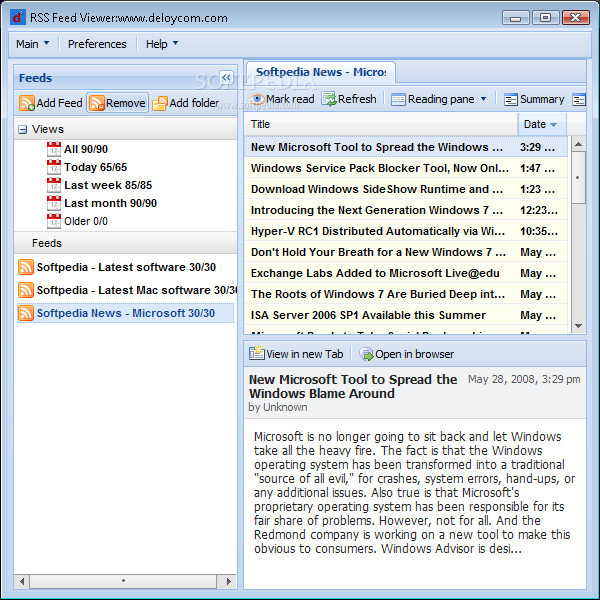Click the May 28, 2008, 3:29 pm timestamp

pos(524,379)
